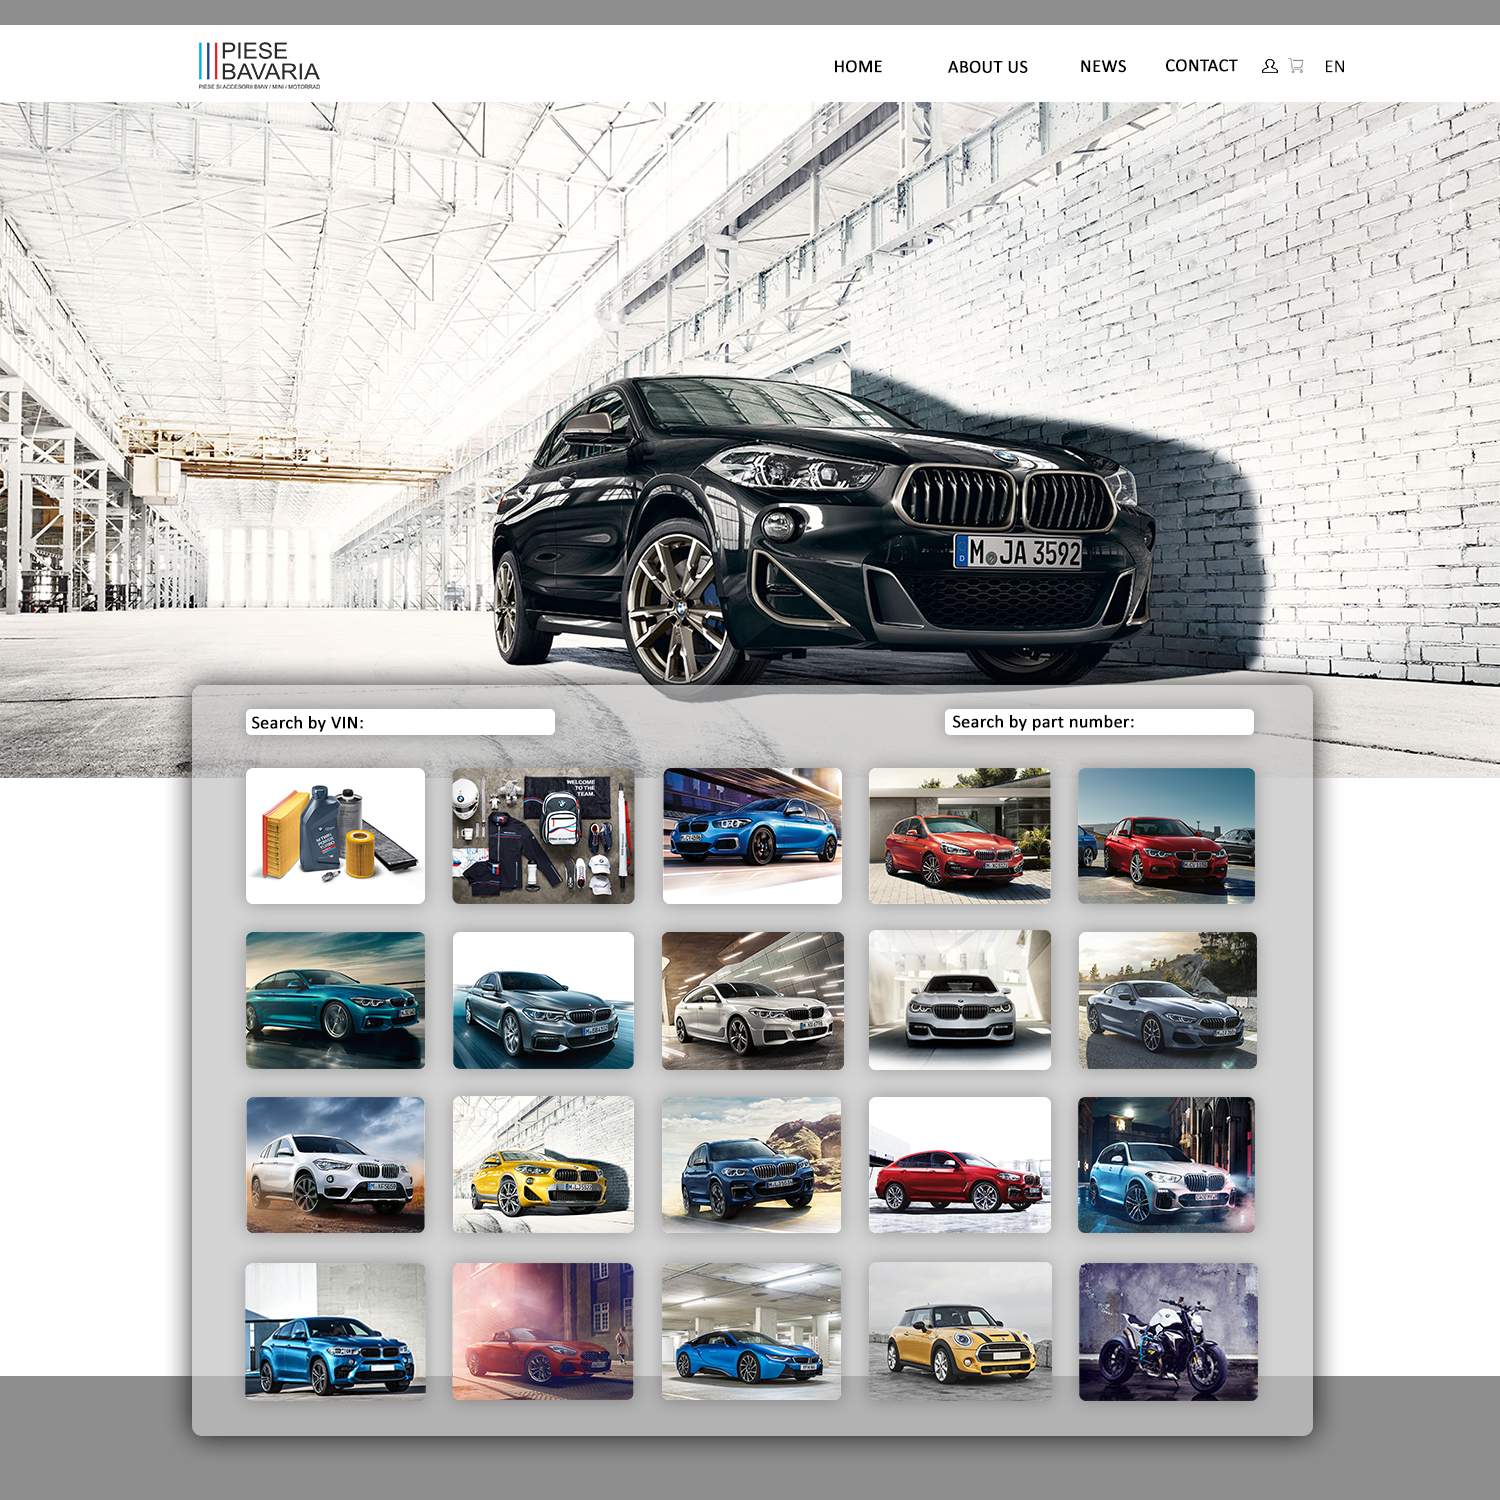Click the Piese Bavaria logo
Screen dimensions: 1500x1500
[259, 66]
